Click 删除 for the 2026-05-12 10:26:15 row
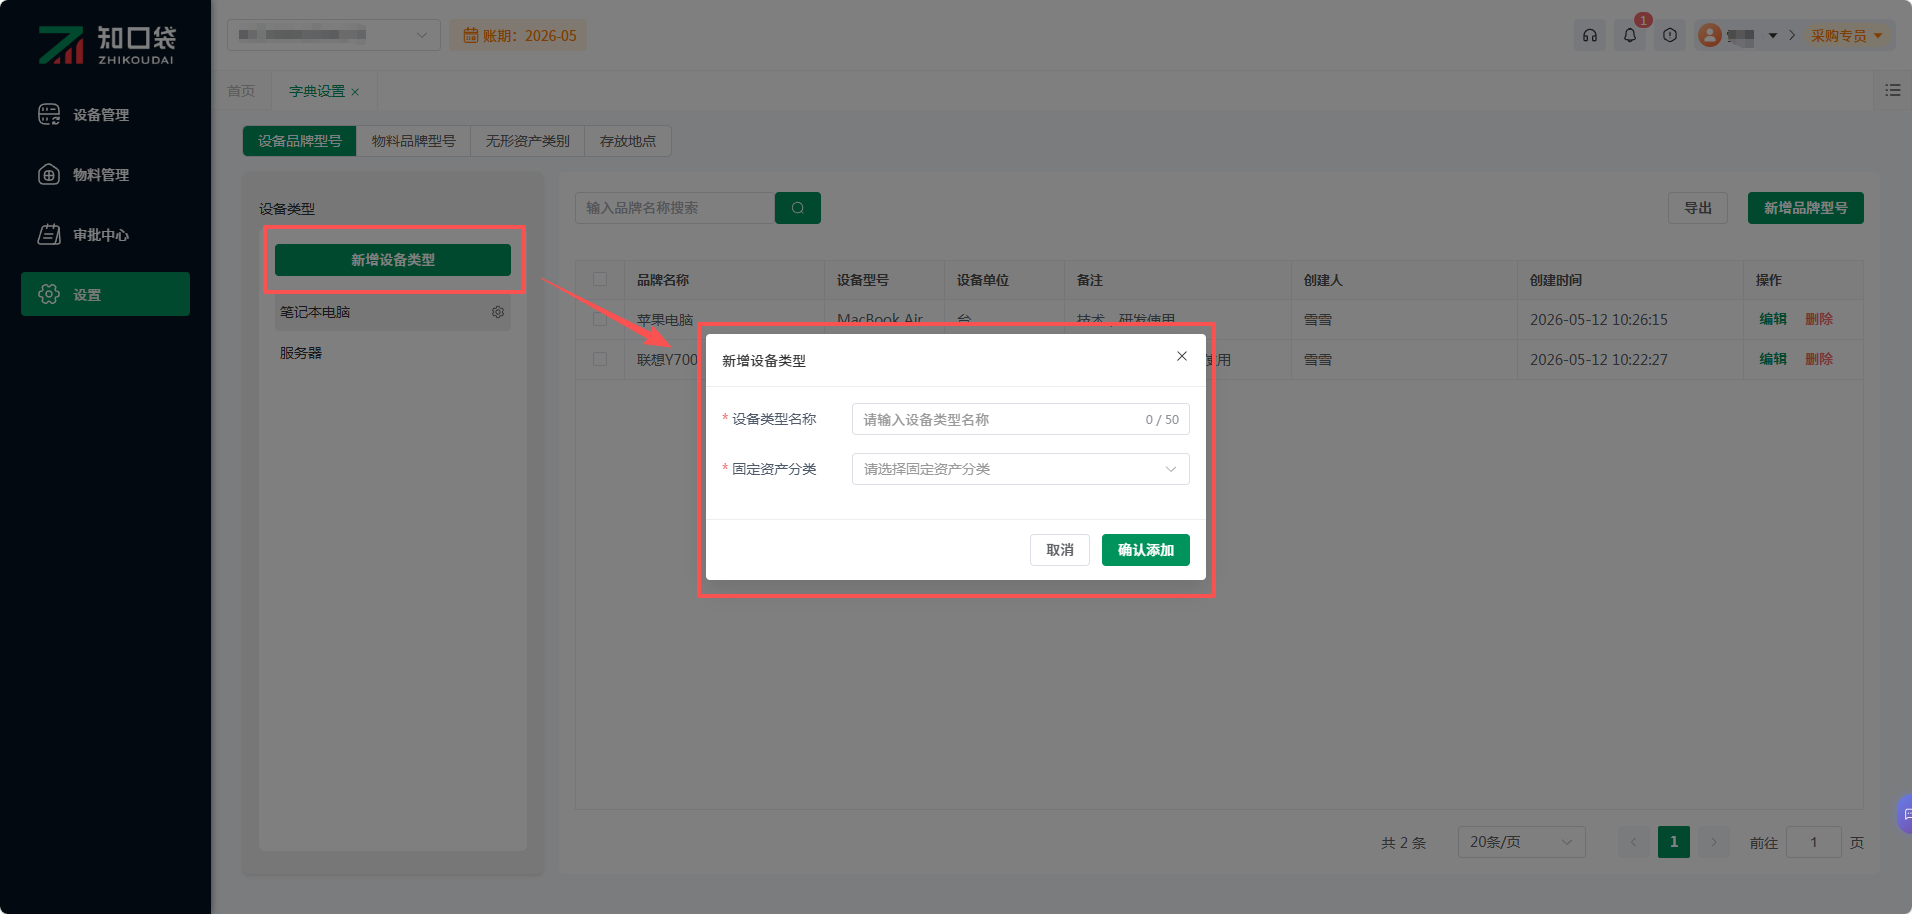 [x=1819, y=319]
